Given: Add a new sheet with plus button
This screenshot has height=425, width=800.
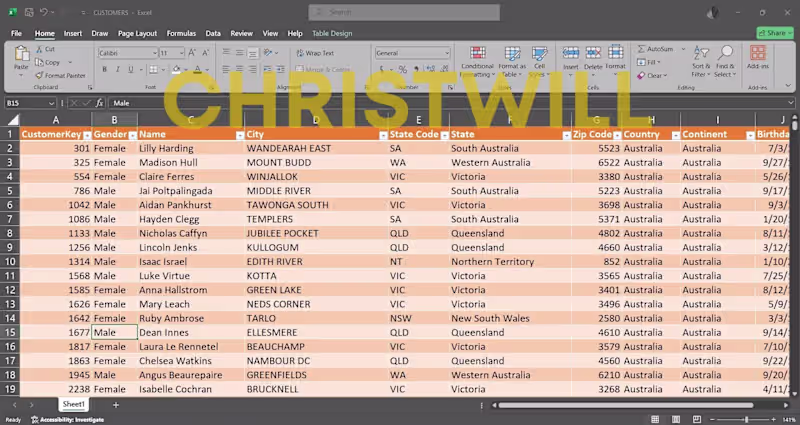Looking at the screenshot, I should pos(116,405).
